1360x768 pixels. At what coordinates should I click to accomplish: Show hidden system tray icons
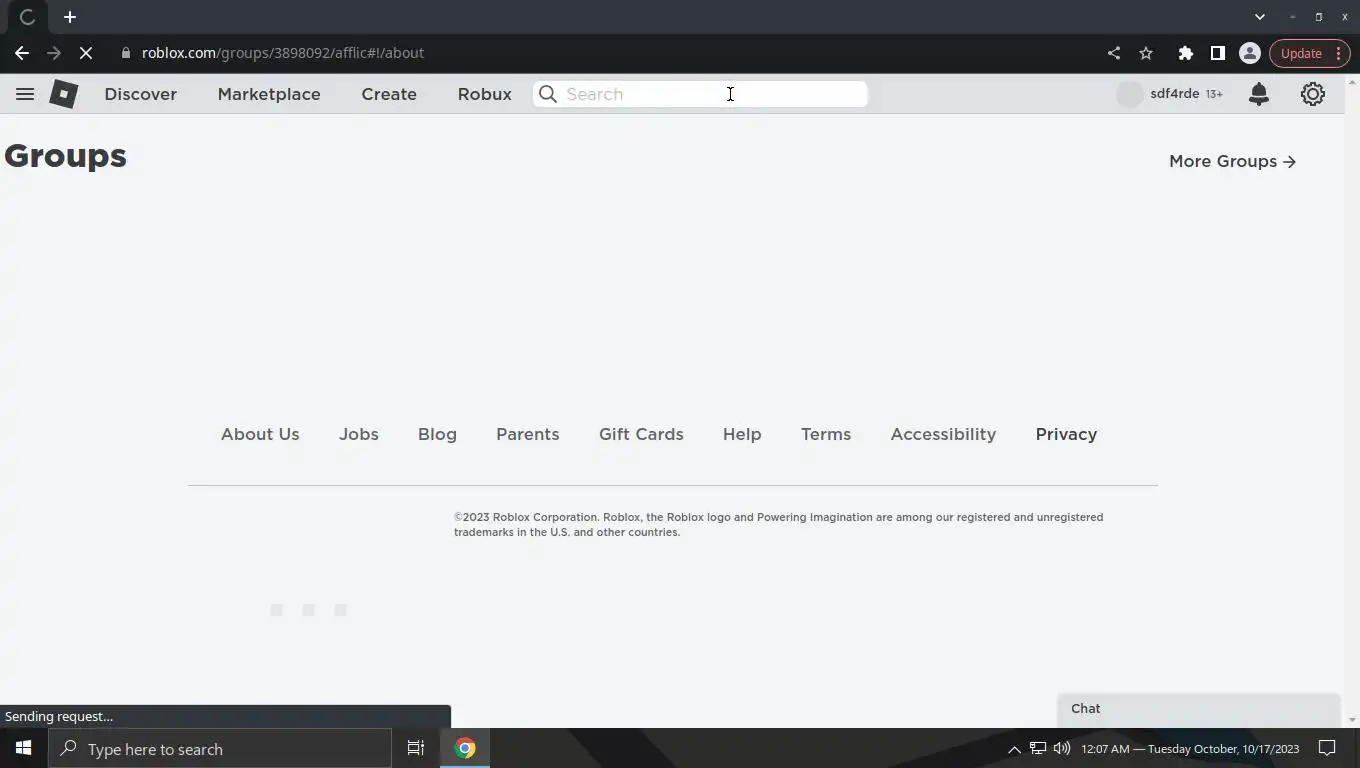(1014, 749)
